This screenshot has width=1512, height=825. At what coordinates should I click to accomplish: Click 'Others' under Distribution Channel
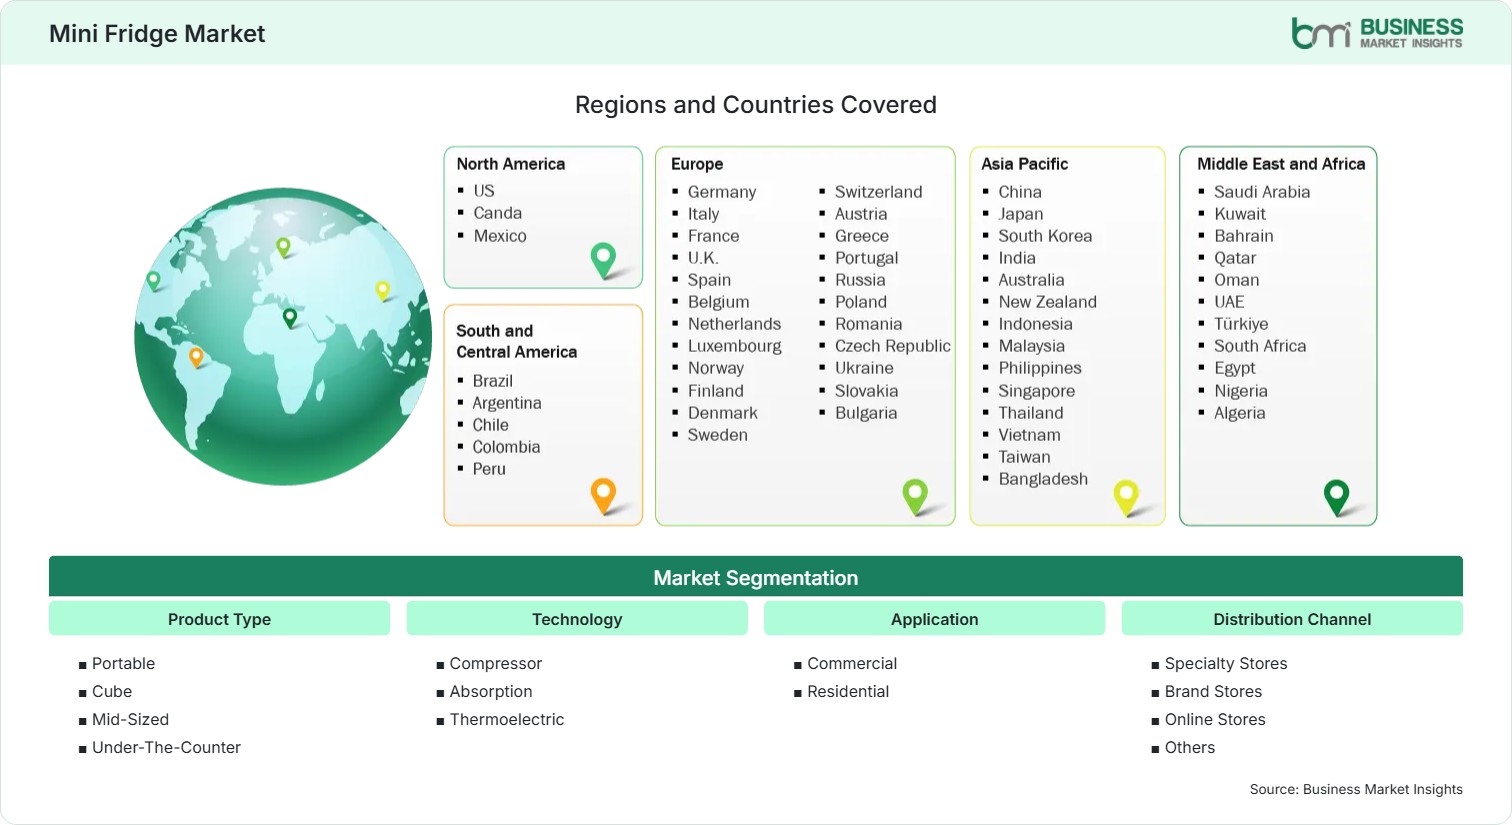pyautogui.click(x=1190, y=748)
